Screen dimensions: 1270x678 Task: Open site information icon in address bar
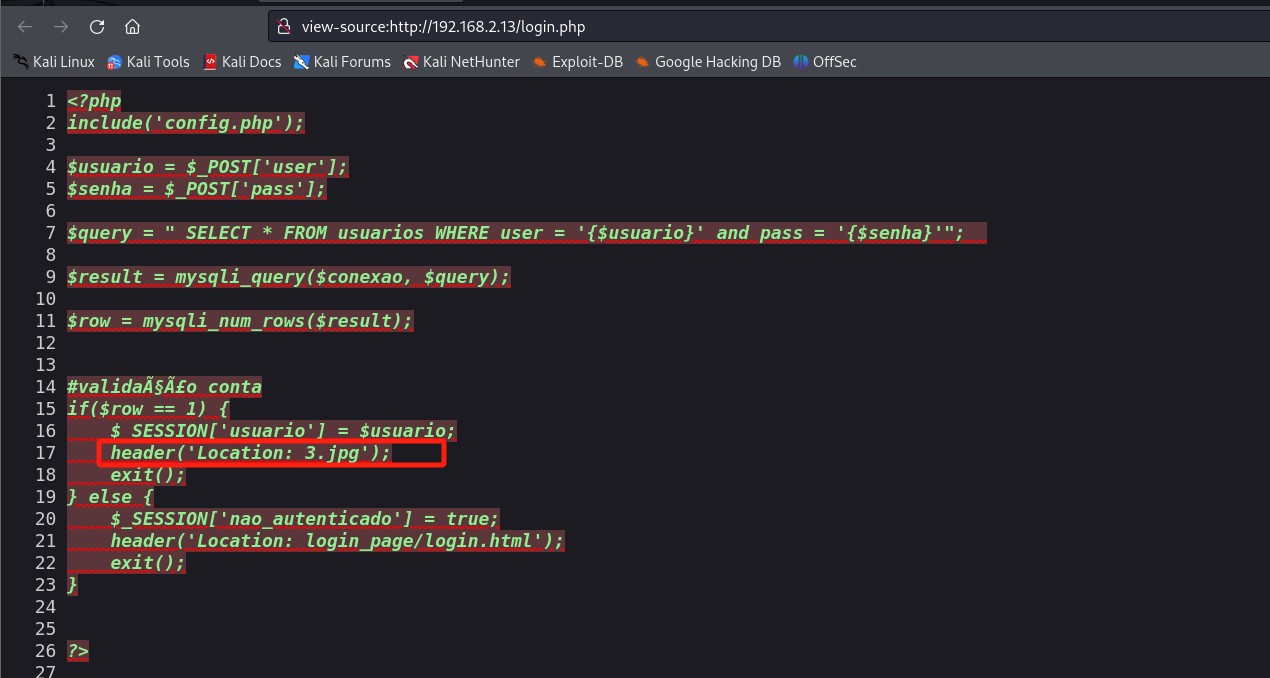(x=284, y=27)
